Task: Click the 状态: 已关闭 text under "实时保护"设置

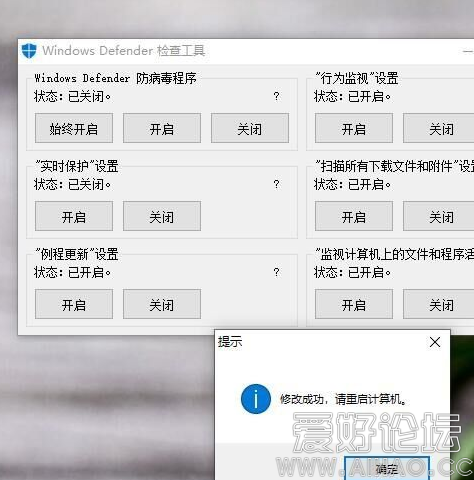Action: tap(72, 184)
